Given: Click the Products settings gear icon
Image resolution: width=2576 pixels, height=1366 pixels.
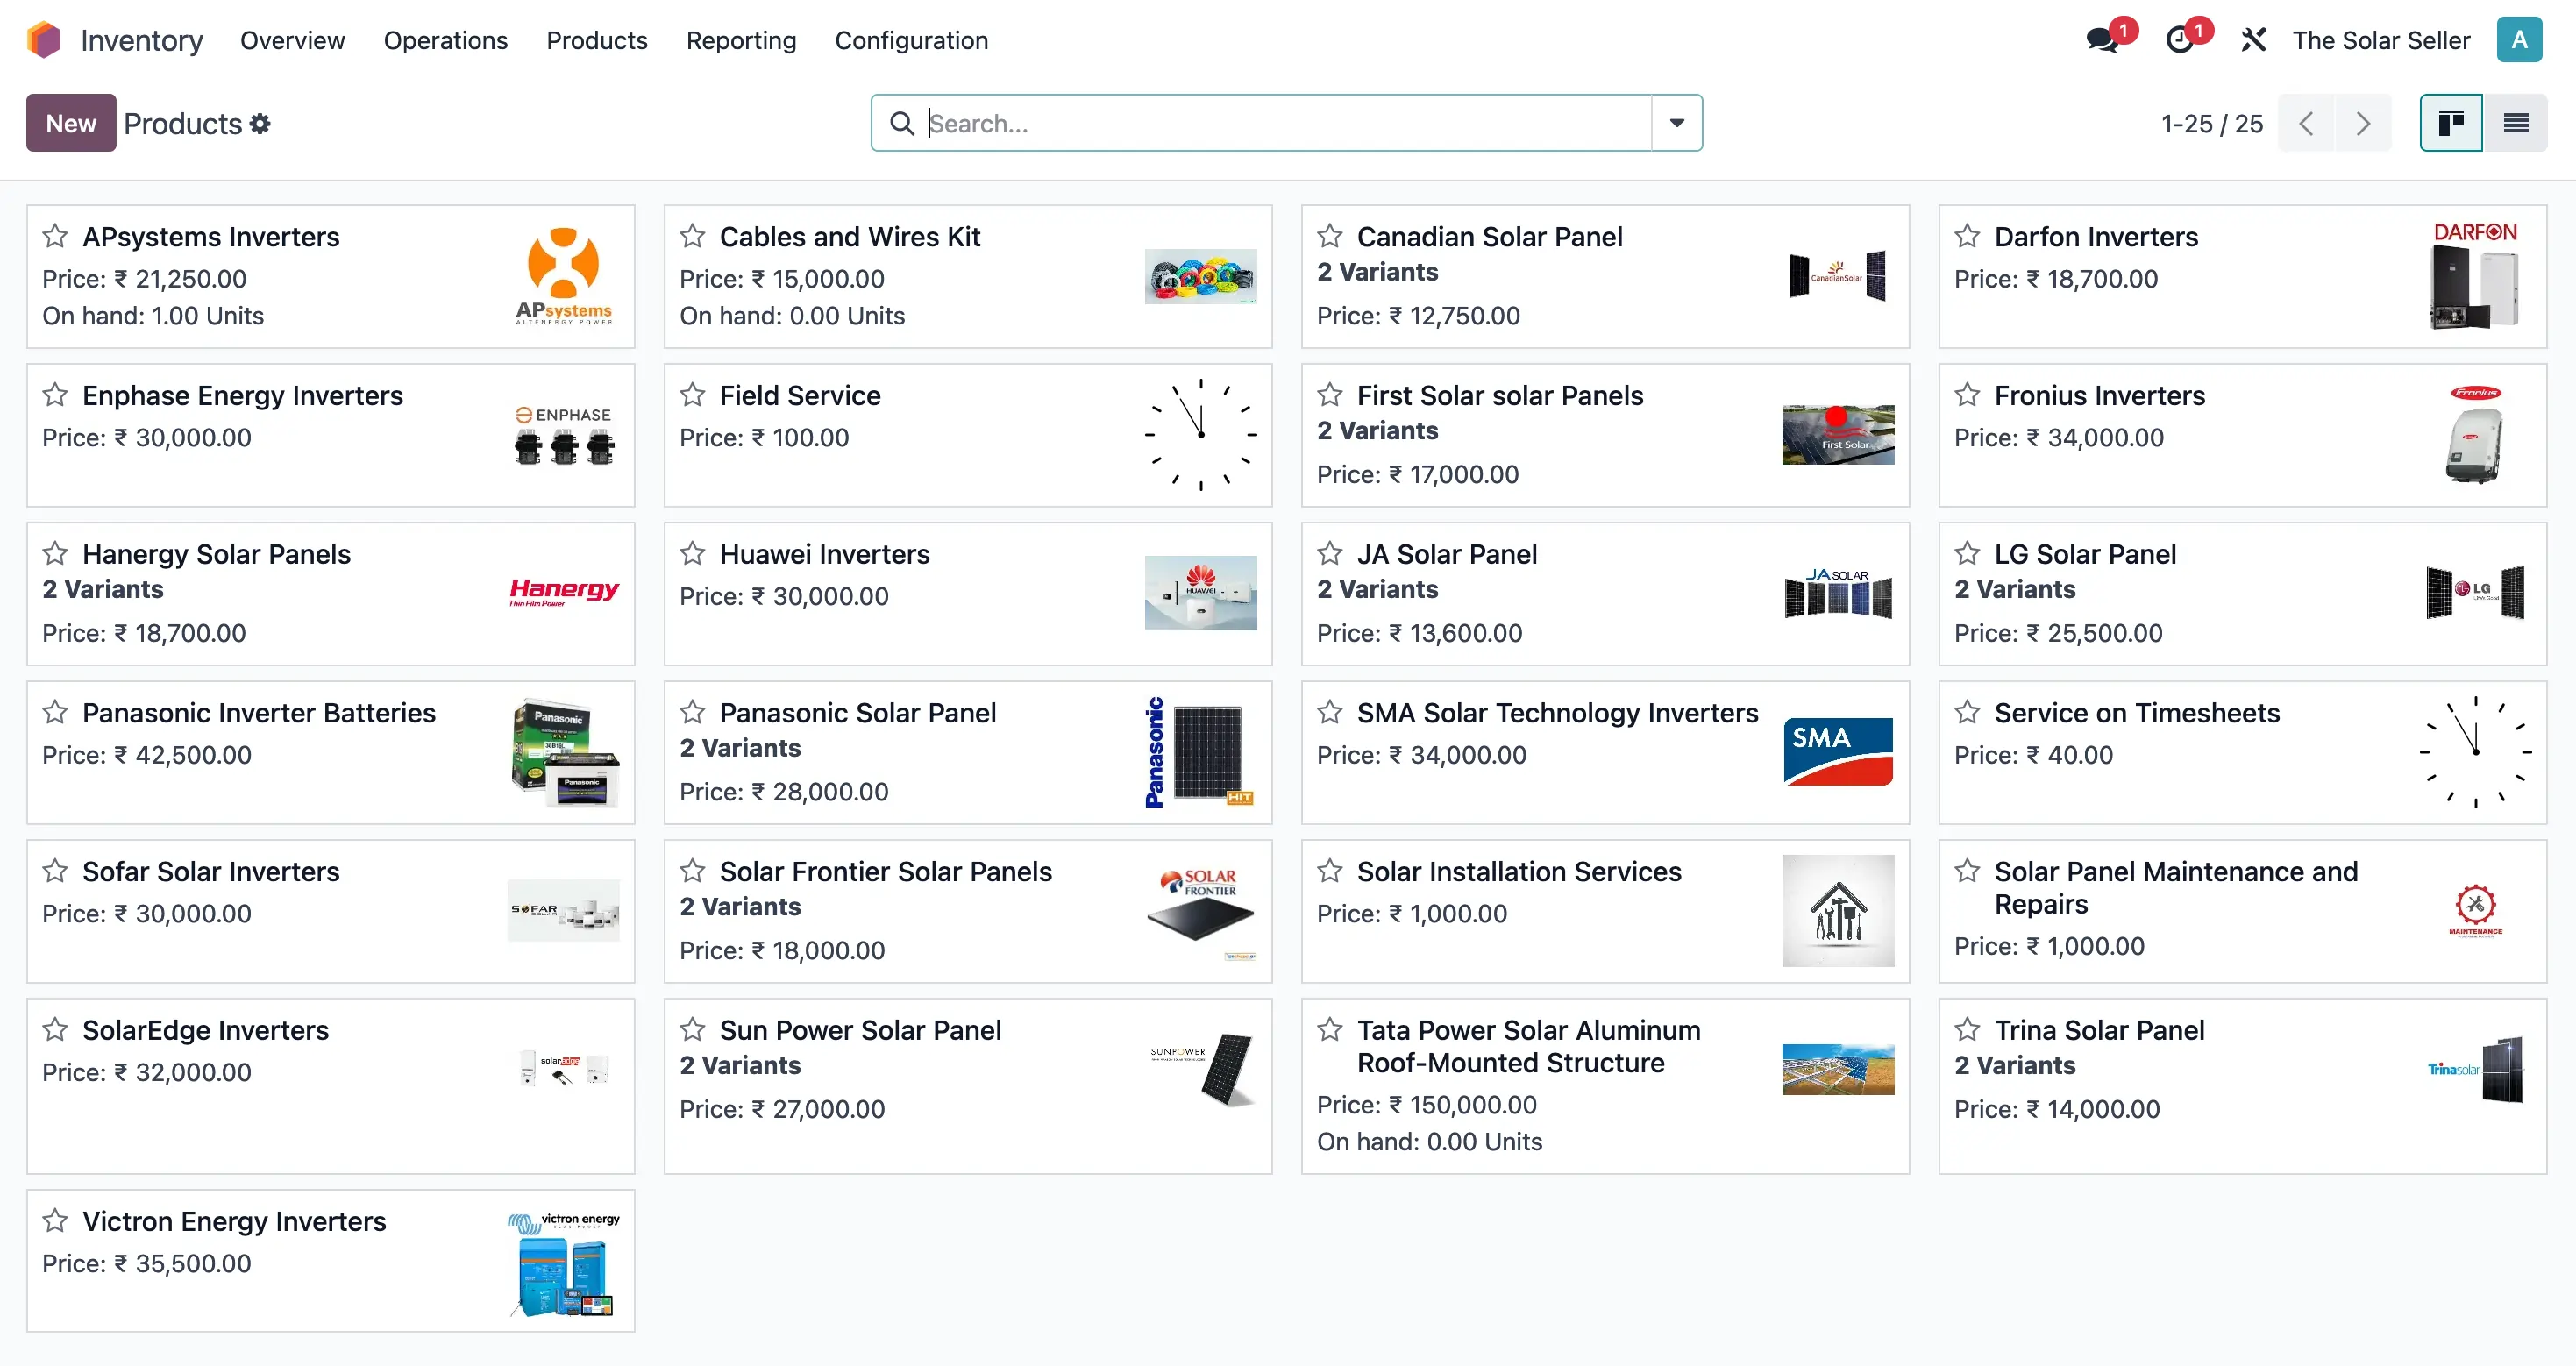Looking at the screenshot, I should click(260, 123).
